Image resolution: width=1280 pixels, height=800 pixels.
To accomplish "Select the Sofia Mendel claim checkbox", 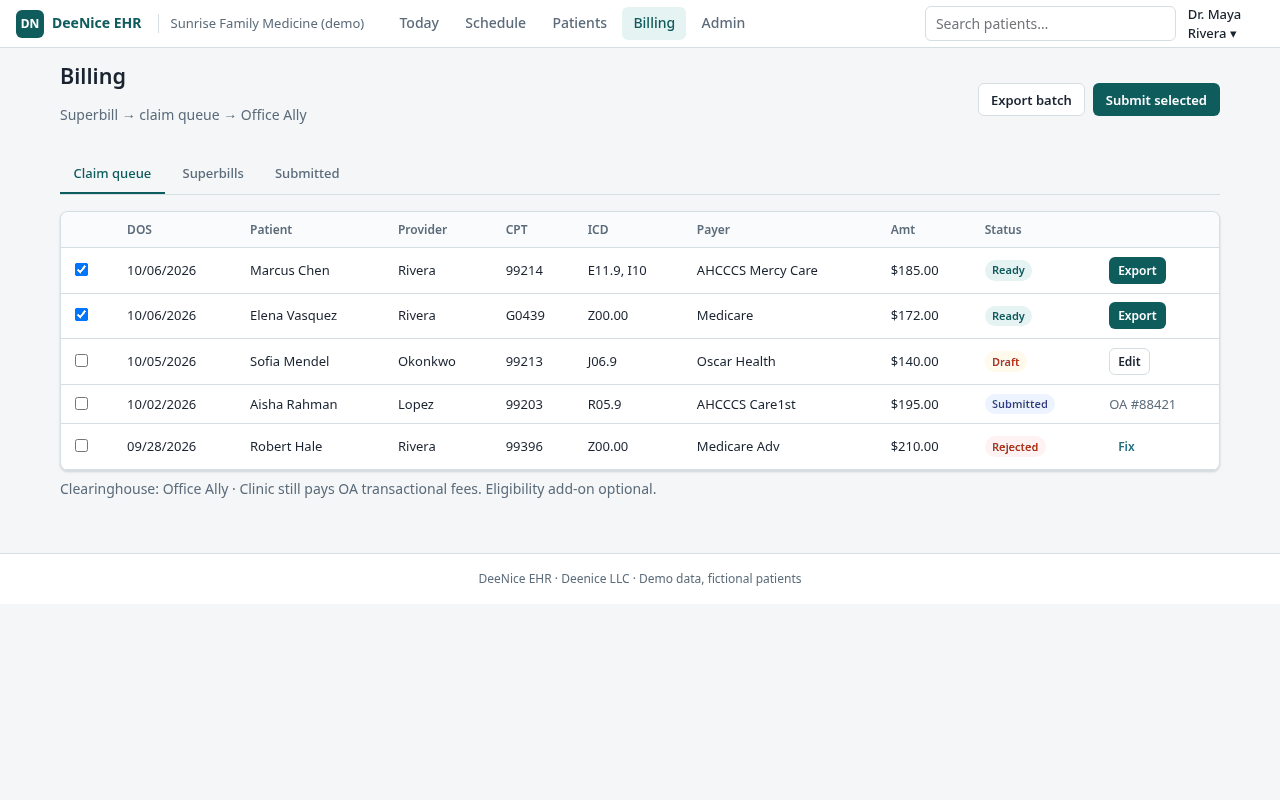I will click(82, 360).
